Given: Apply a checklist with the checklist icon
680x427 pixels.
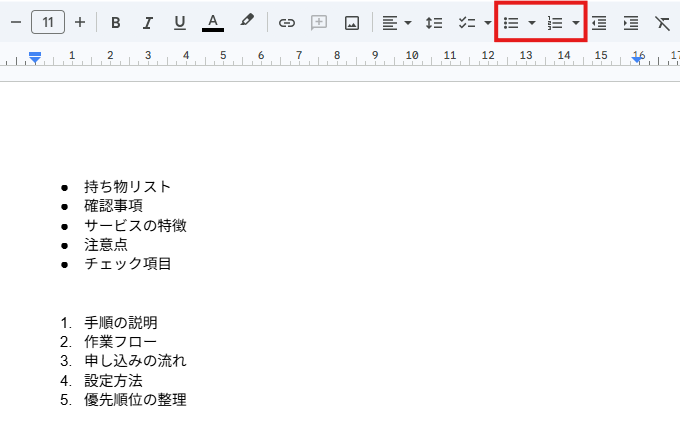Looking at the screenshot, I should 467,23.
